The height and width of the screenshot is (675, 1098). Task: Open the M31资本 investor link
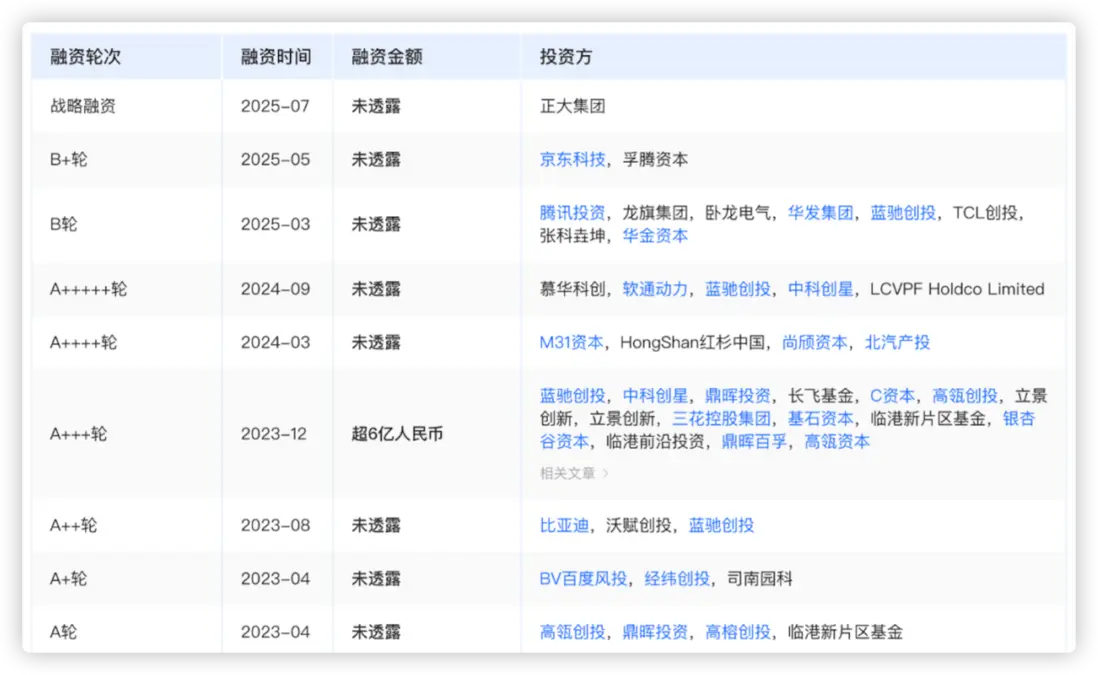point(571,342)
